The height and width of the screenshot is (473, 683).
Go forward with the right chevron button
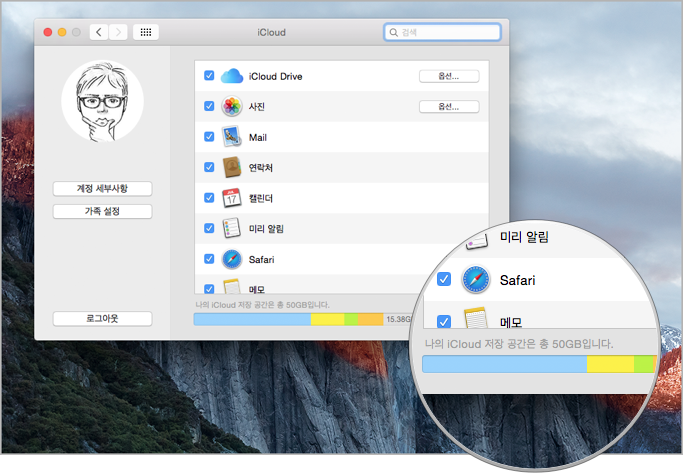tap(118, 32)
